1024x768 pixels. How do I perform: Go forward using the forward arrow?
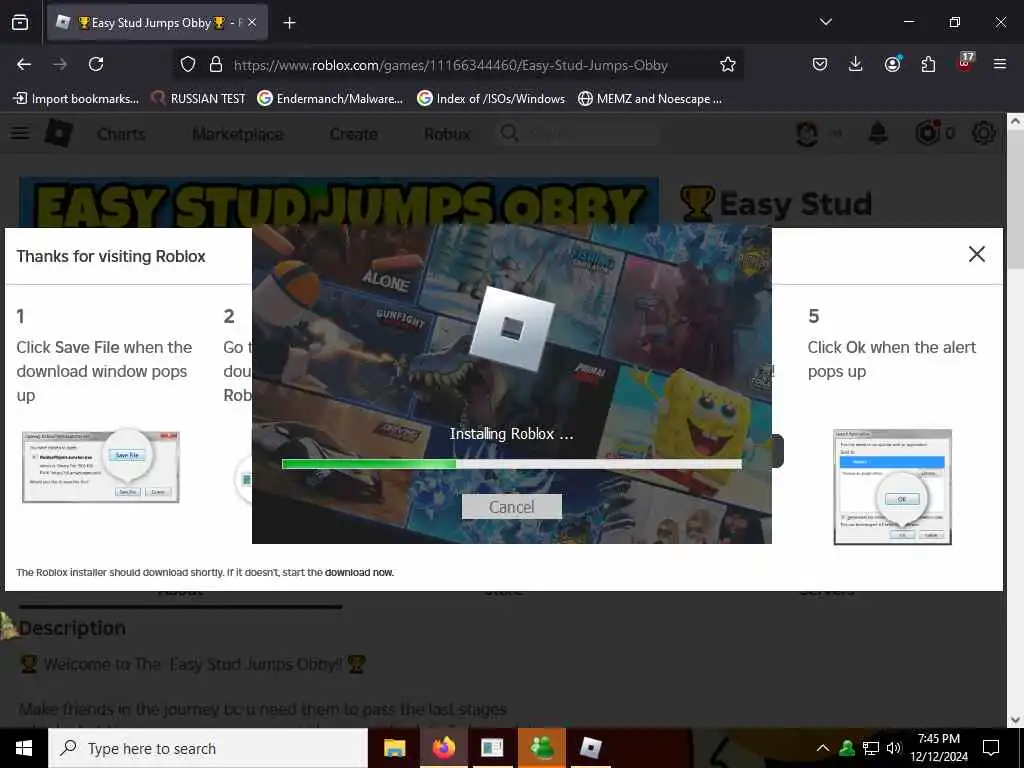(60, 64)
